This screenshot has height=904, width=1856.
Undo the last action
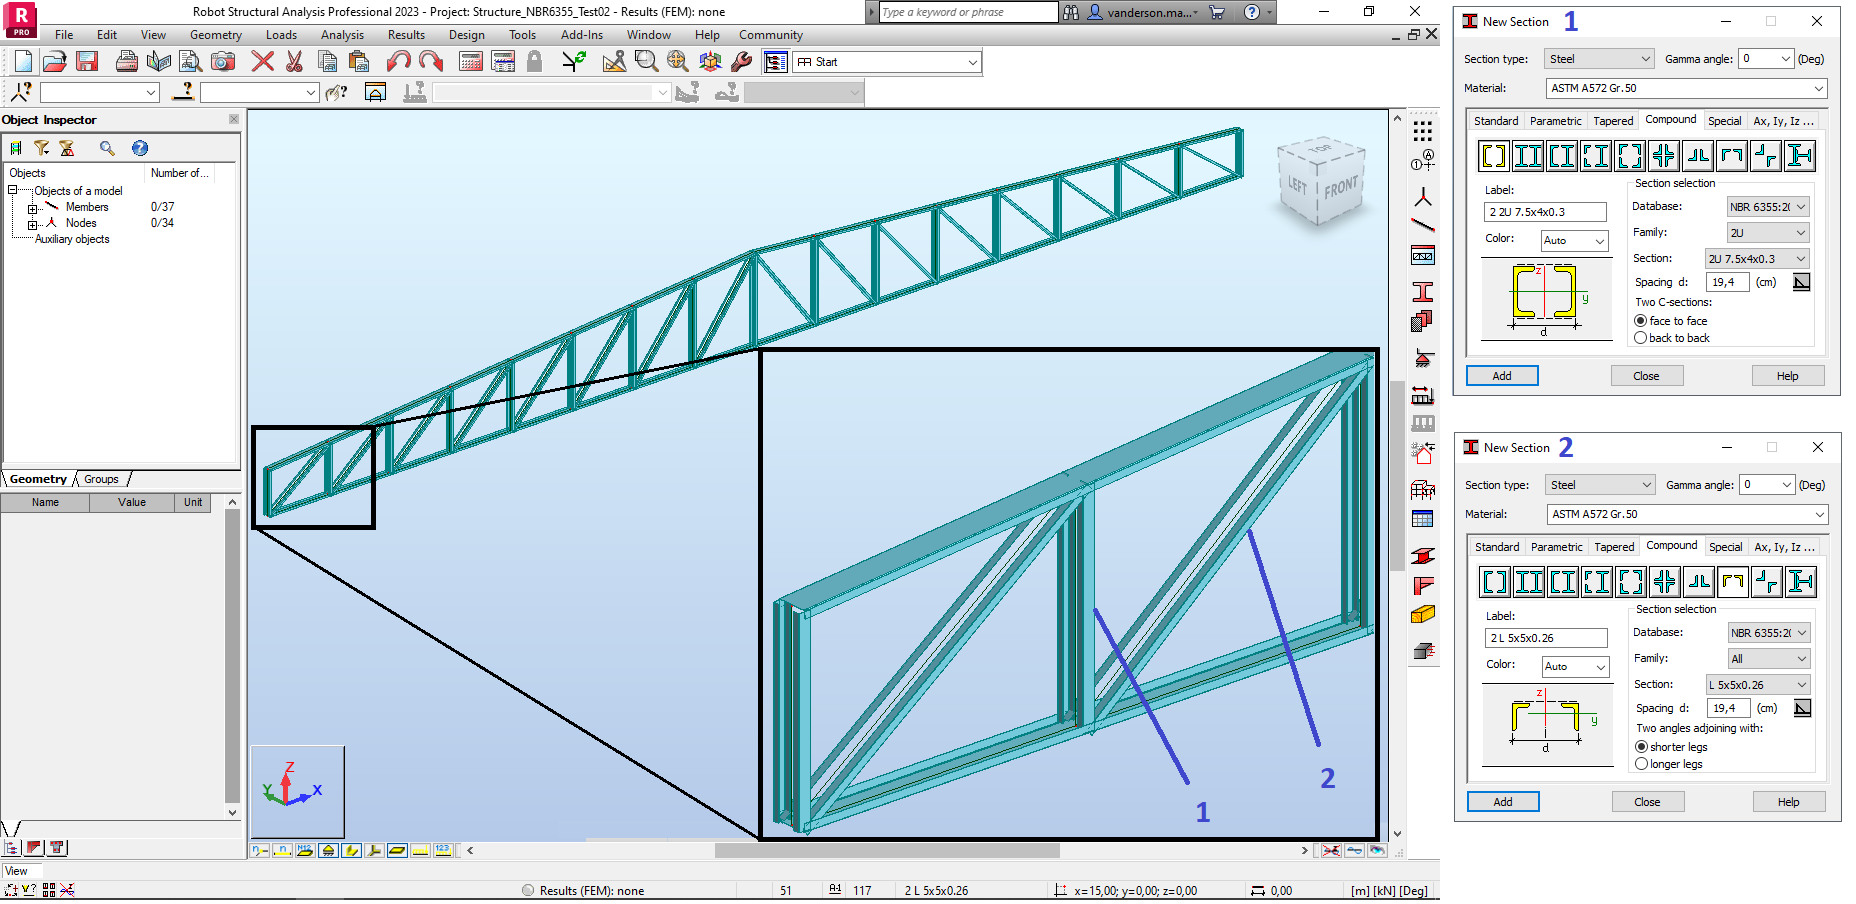pyautogui.click(x=399, y=61)
